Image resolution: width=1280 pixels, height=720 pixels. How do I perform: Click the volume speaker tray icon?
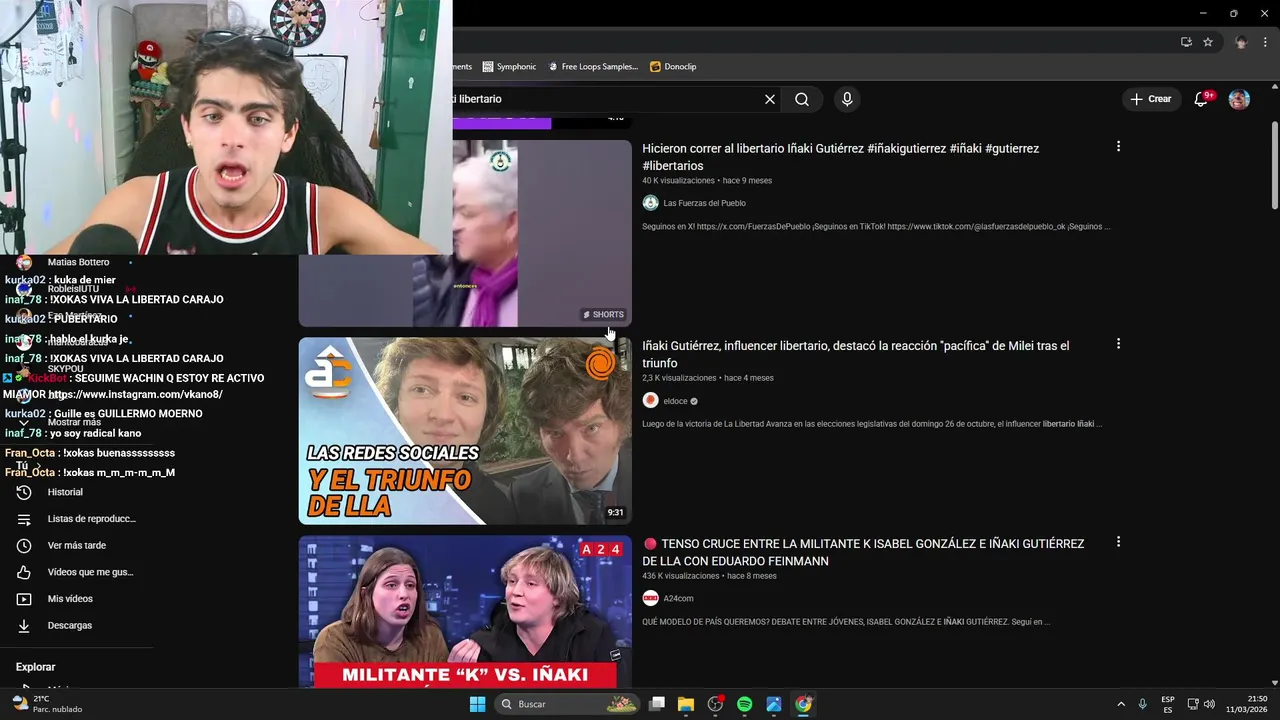coord(1210,704)
